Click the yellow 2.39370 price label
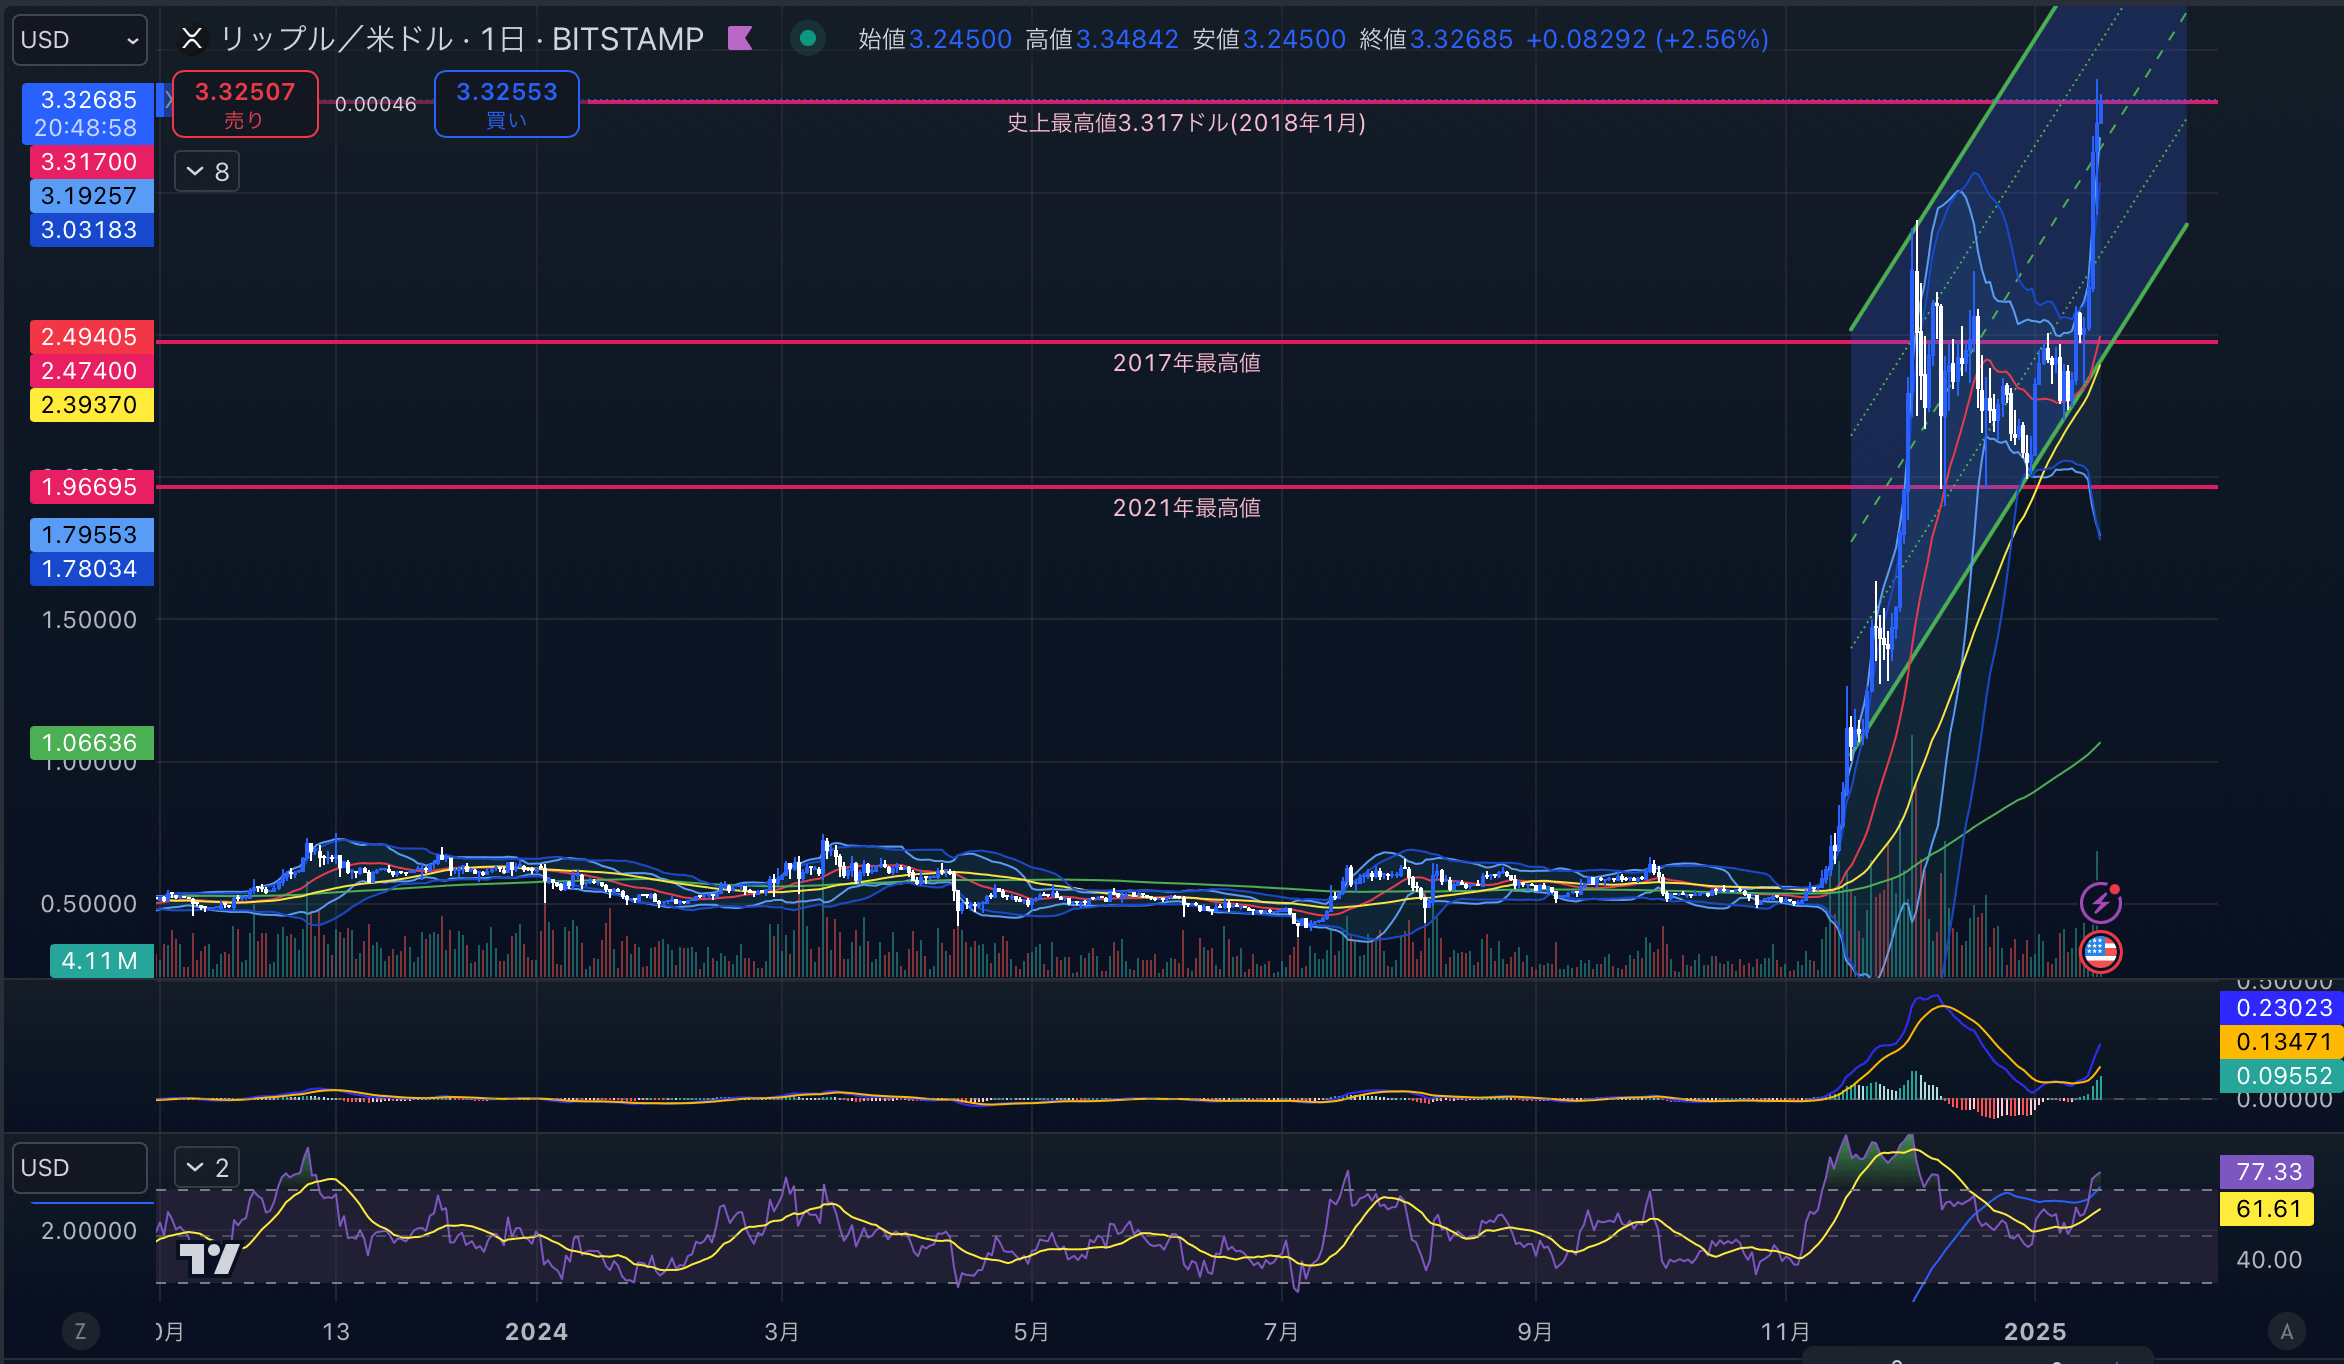Image resolution: width=2344 pixels, height=1364 pixels. (92, 405)
